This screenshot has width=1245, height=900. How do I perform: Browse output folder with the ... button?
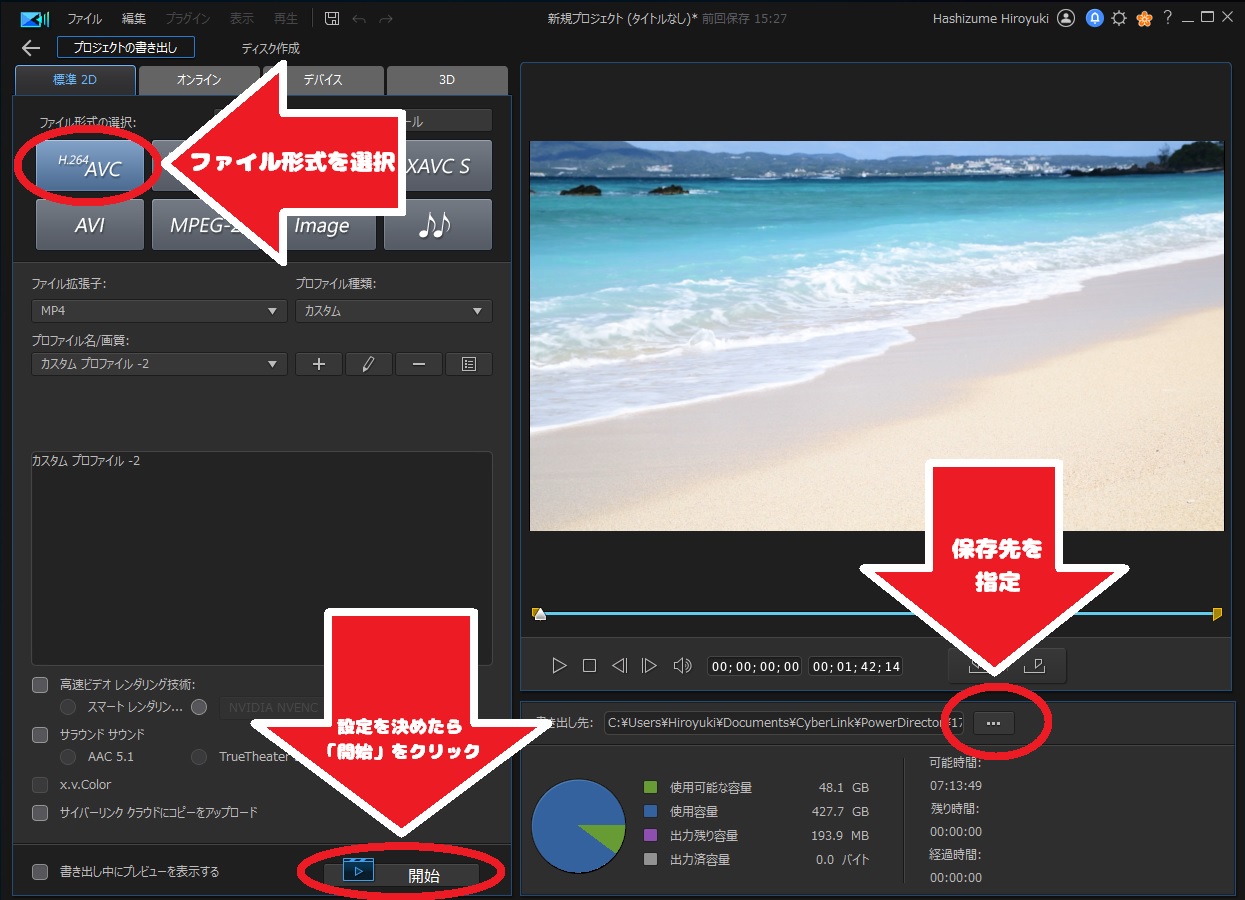993,722
